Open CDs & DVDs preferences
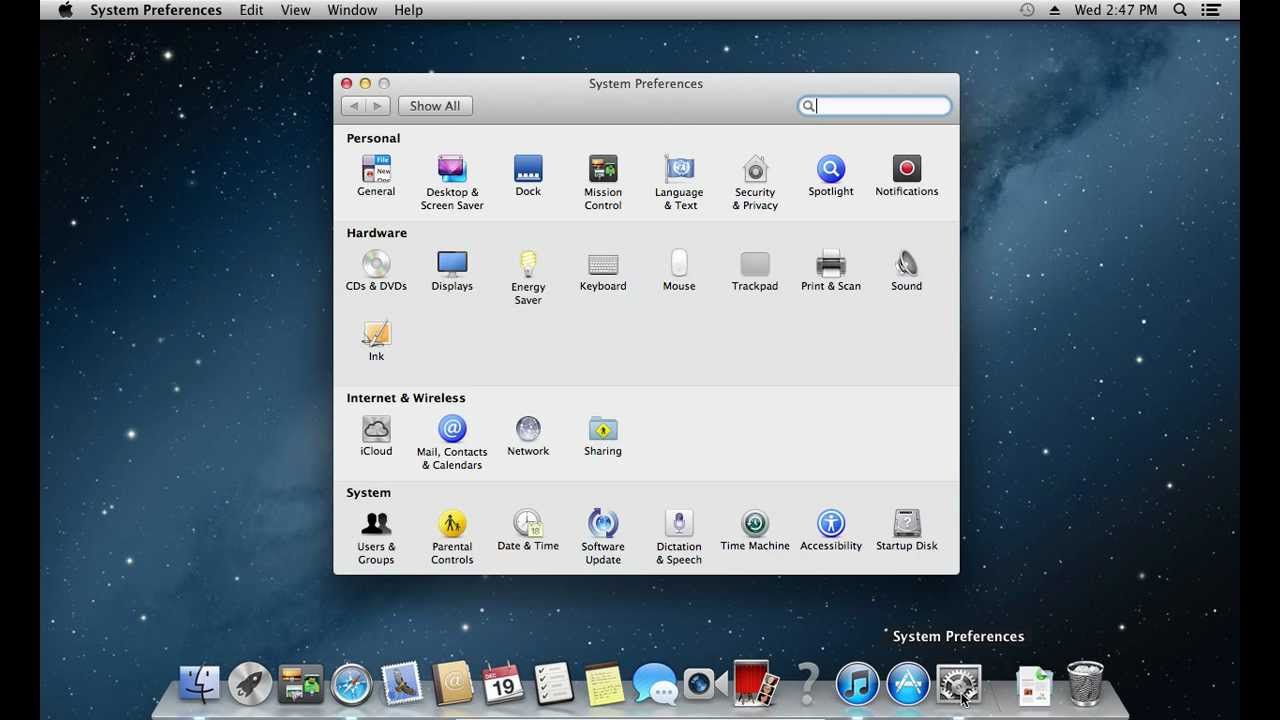This screenshot has width=1280, height=720. 376,270
